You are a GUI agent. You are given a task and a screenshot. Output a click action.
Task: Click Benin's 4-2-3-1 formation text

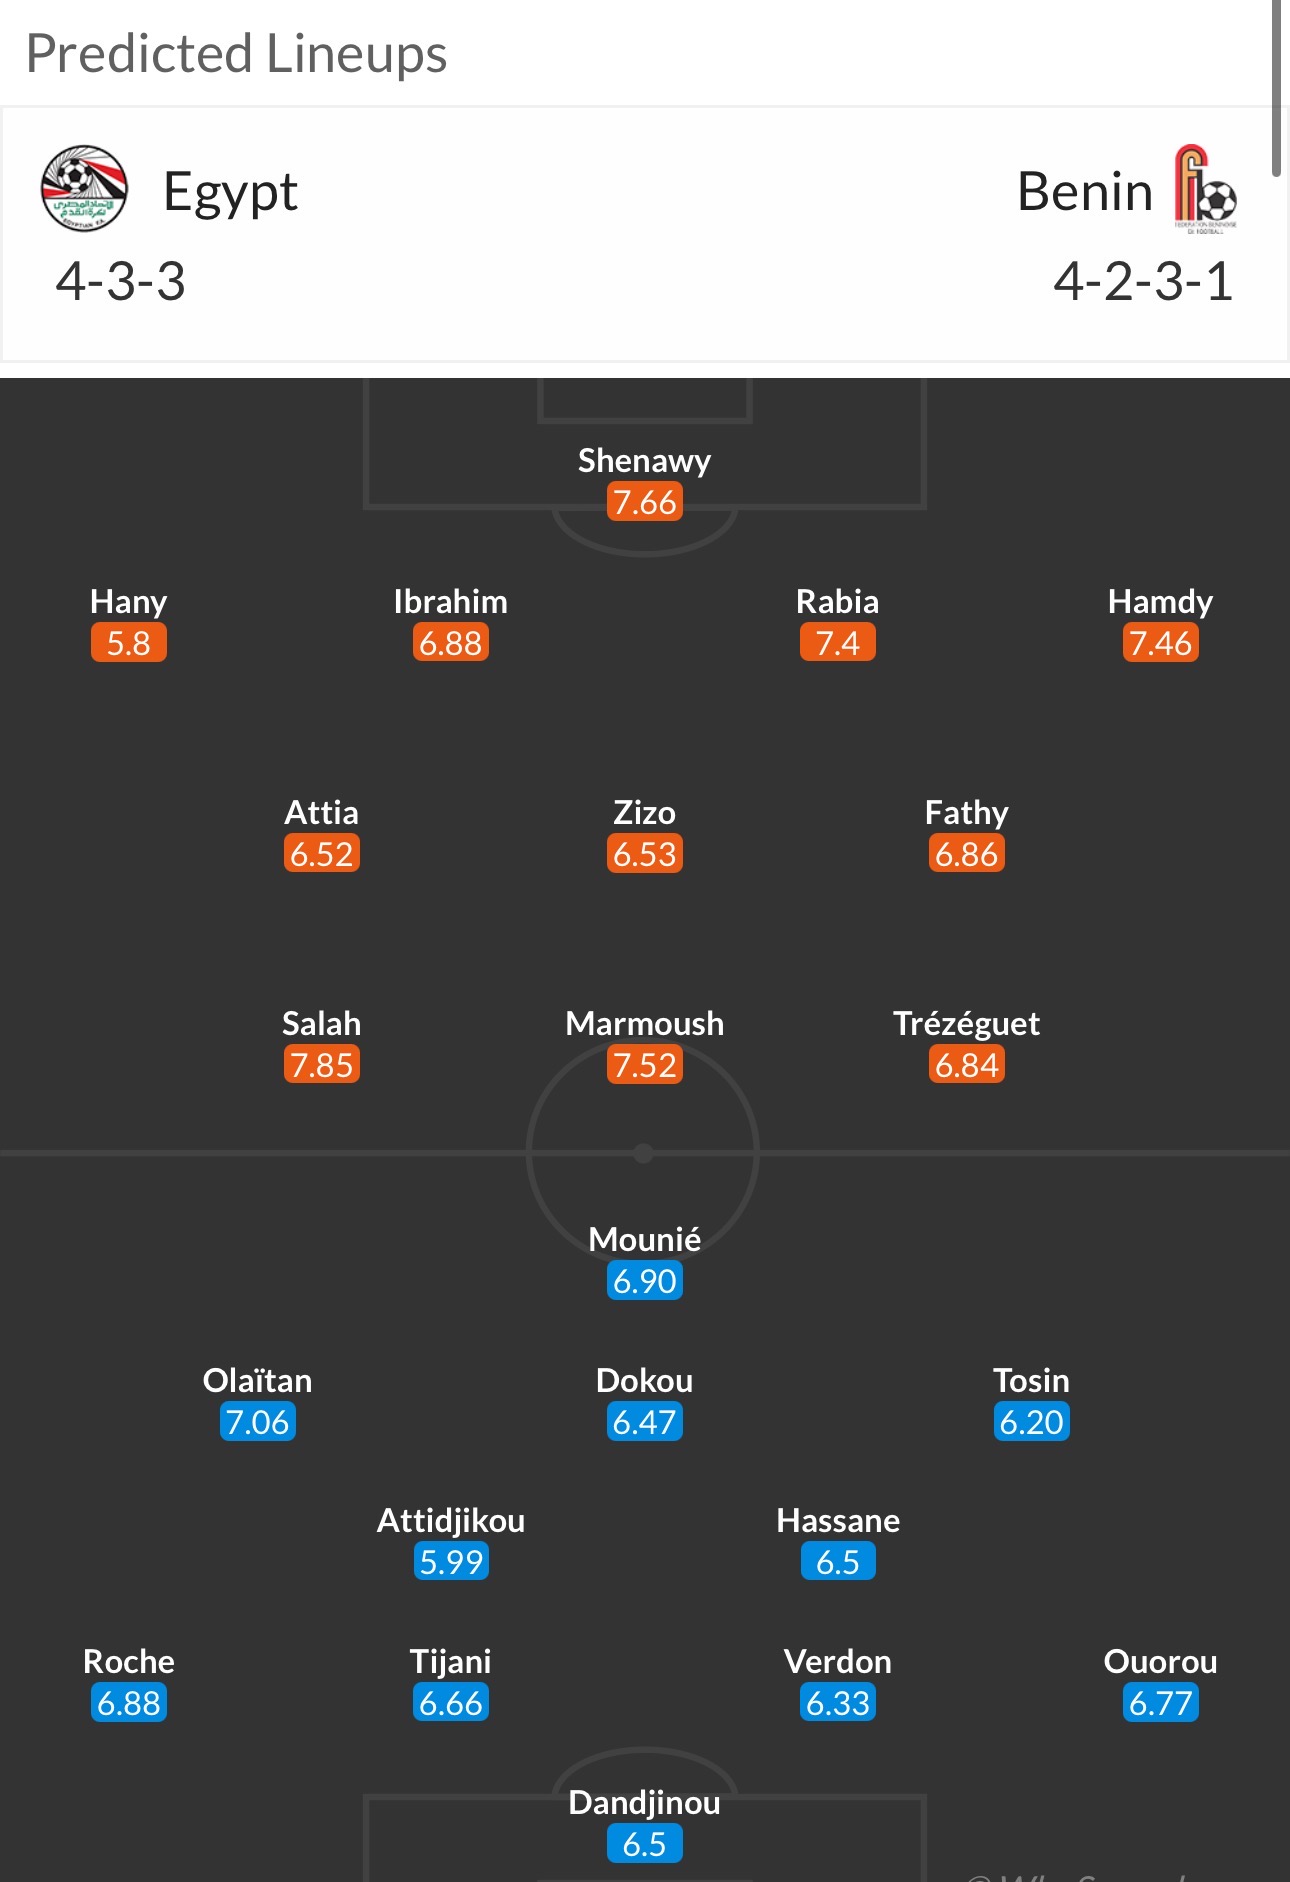pyautogui.click(x=1143, y=281)
